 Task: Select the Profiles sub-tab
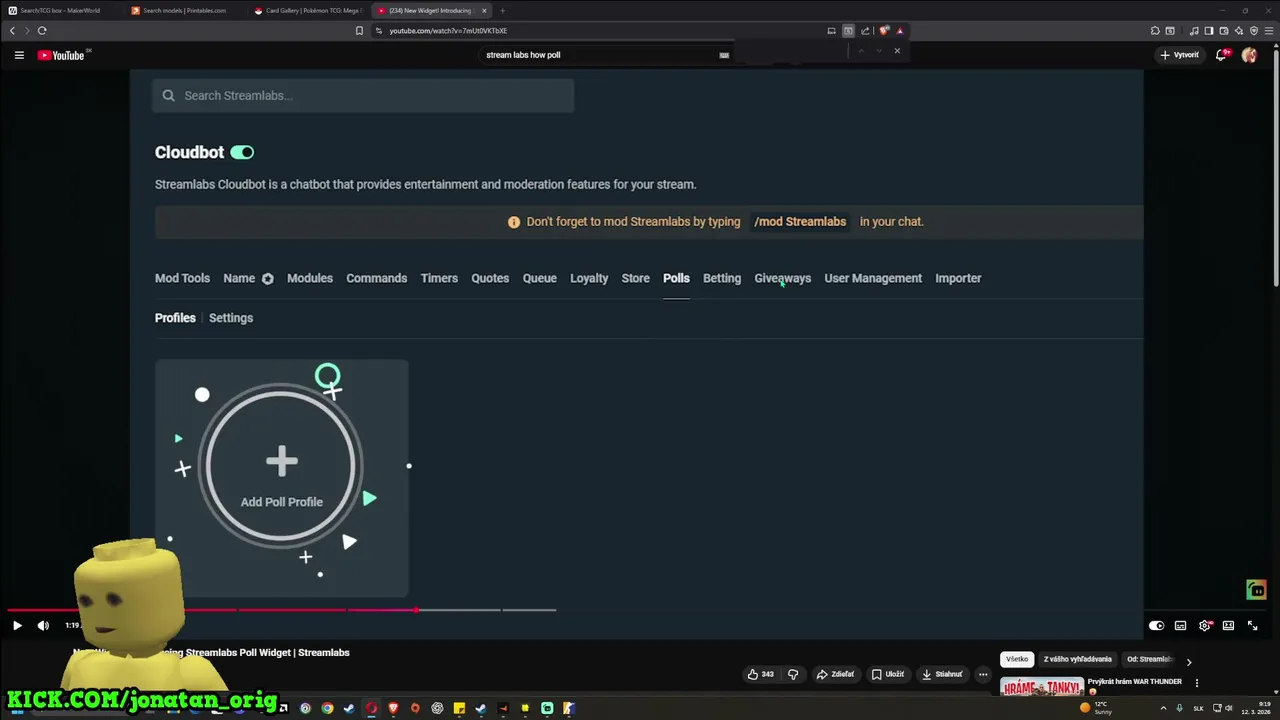click(175, 318)
